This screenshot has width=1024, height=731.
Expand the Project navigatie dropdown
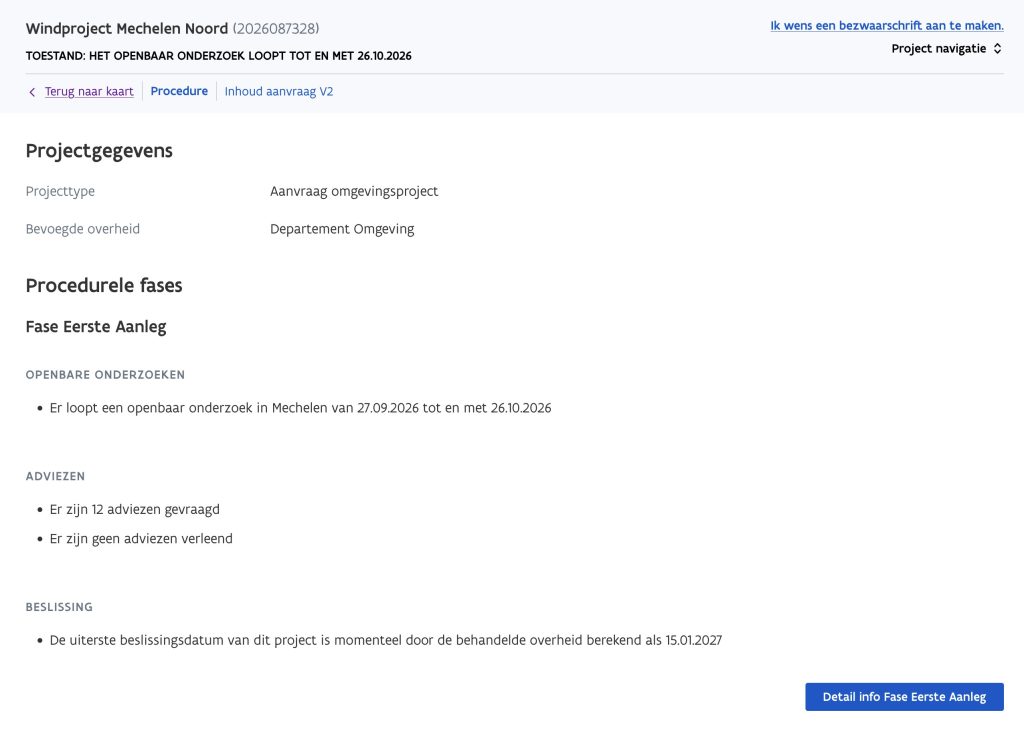[946, 48]
